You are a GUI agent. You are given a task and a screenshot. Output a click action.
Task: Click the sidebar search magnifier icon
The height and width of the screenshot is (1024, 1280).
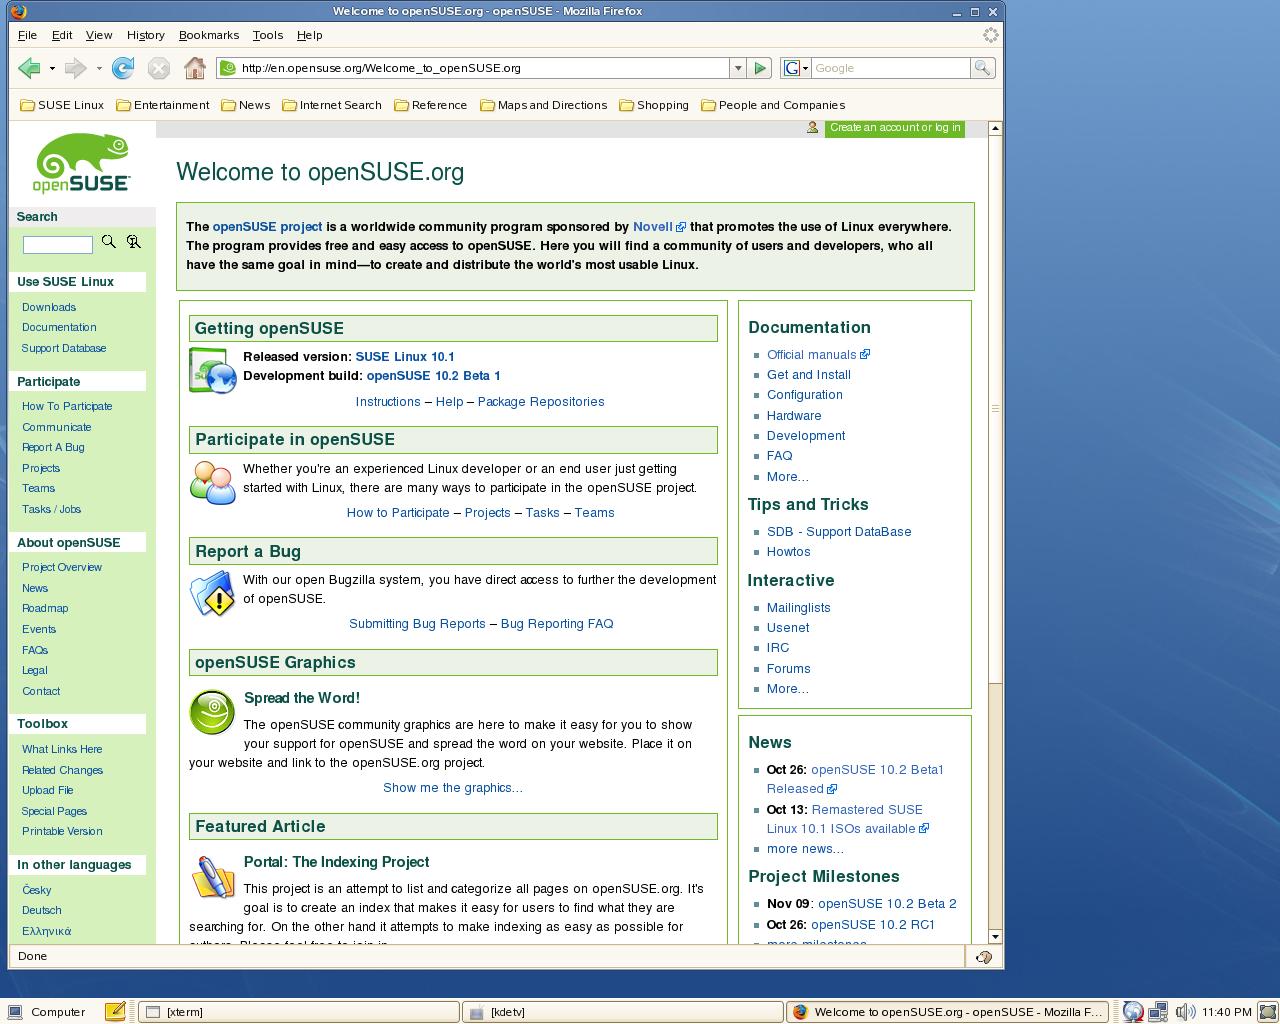click(109, 242)
